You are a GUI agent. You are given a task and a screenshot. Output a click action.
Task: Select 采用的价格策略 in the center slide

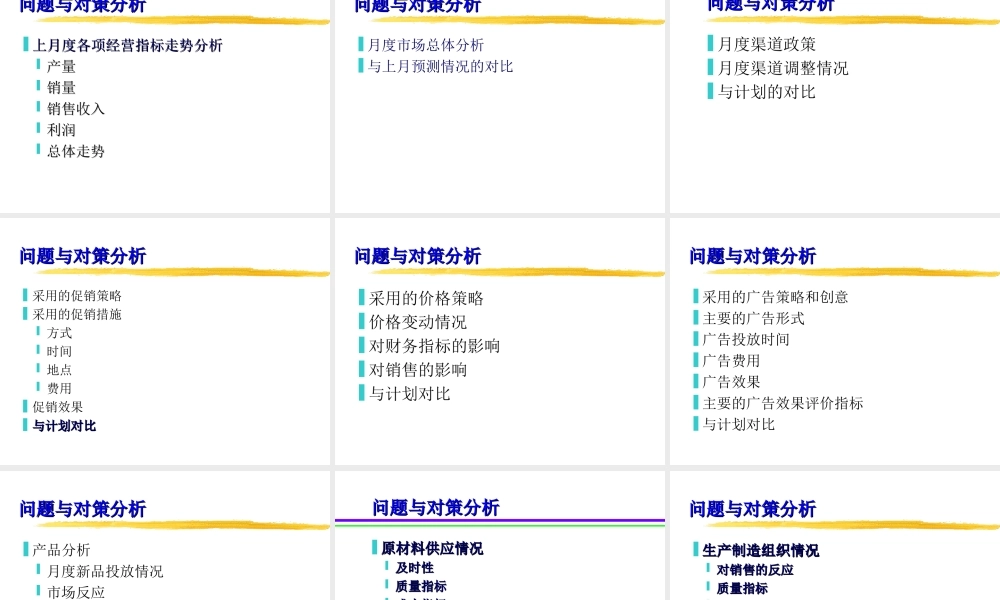click(425, 296)
